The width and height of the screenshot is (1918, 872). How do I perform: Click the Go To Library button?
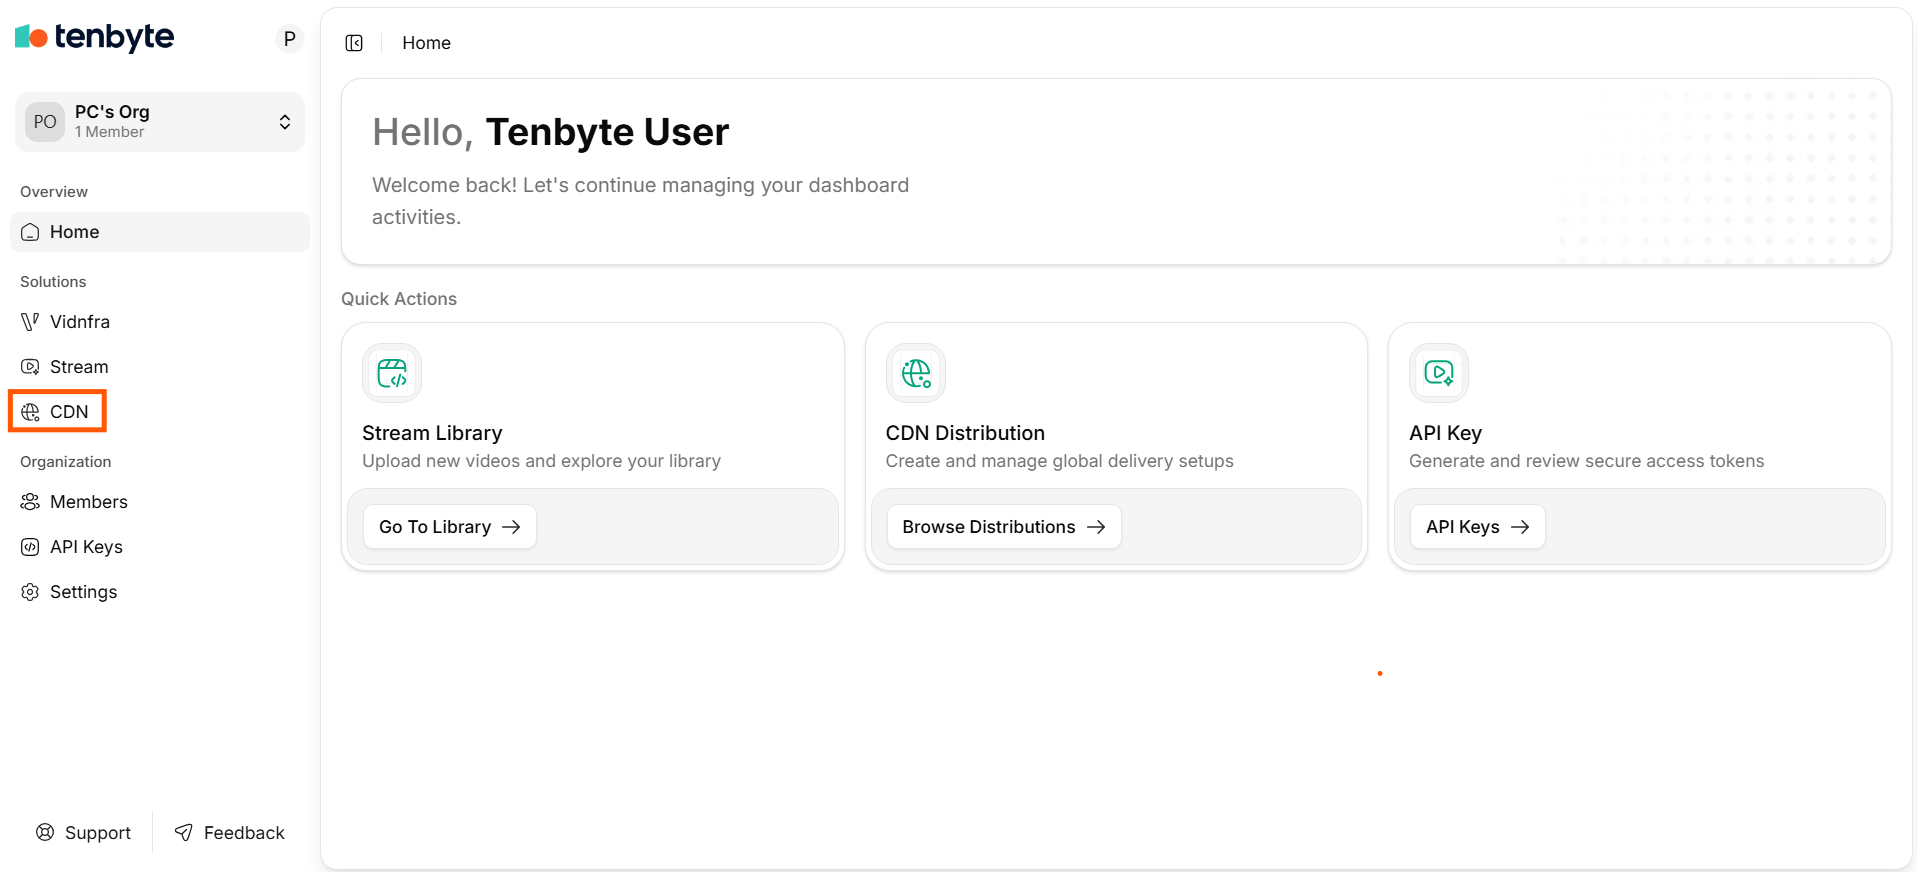tap(450, 527)
